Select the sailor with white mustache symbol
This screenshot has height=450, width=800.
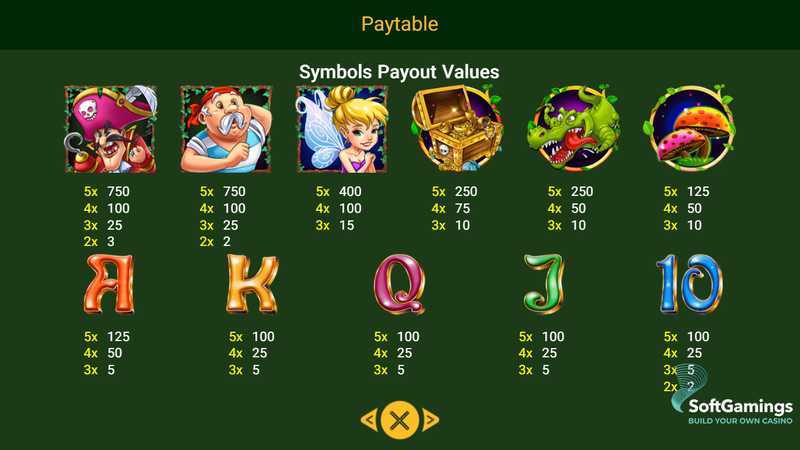tap(226, 130)
